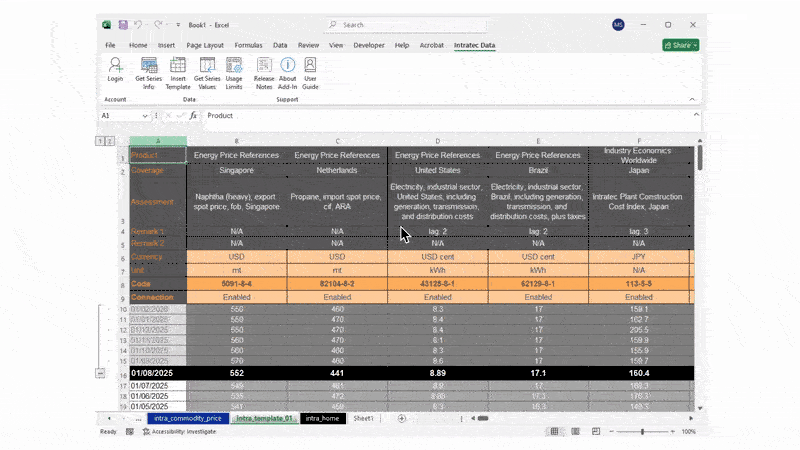Click the Excel app icon in the title bar
800x450 pixels.
point(107,24)
